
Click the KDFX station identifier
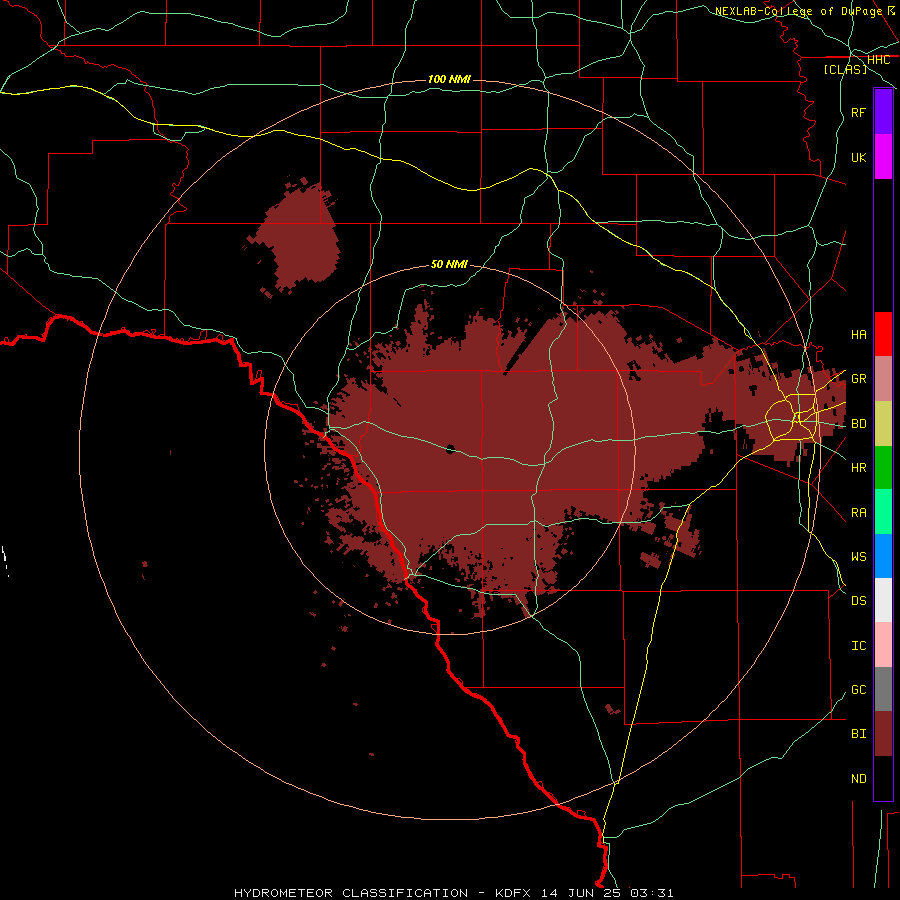[x=514, y=893]
